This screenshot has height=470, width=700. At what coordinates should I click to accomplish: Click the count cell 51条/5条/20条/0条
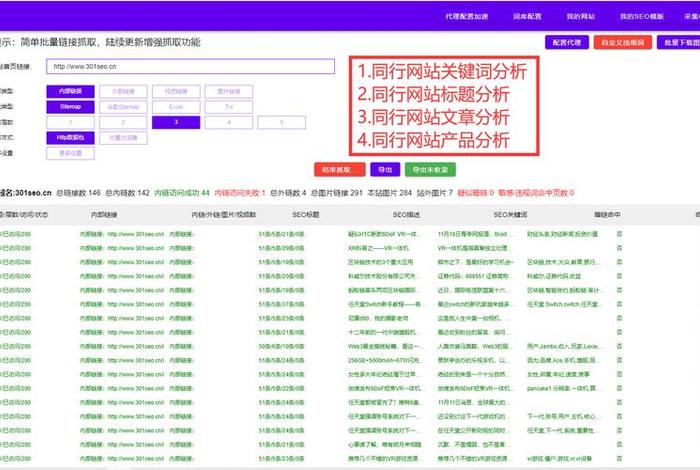(281, 276)
